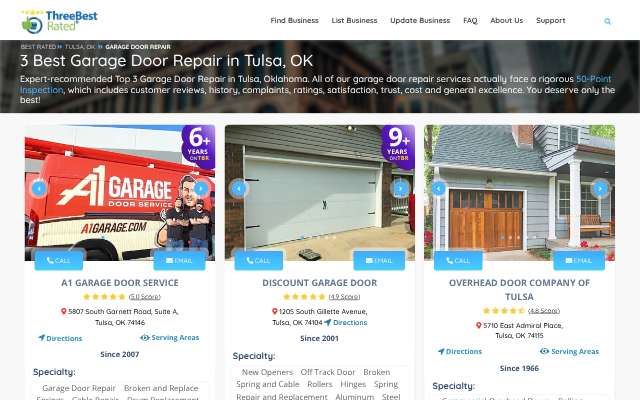This screenshot has width=640, height=400.
Task: Open the 50-Point Inspection link
Action: tap(593, 79)
